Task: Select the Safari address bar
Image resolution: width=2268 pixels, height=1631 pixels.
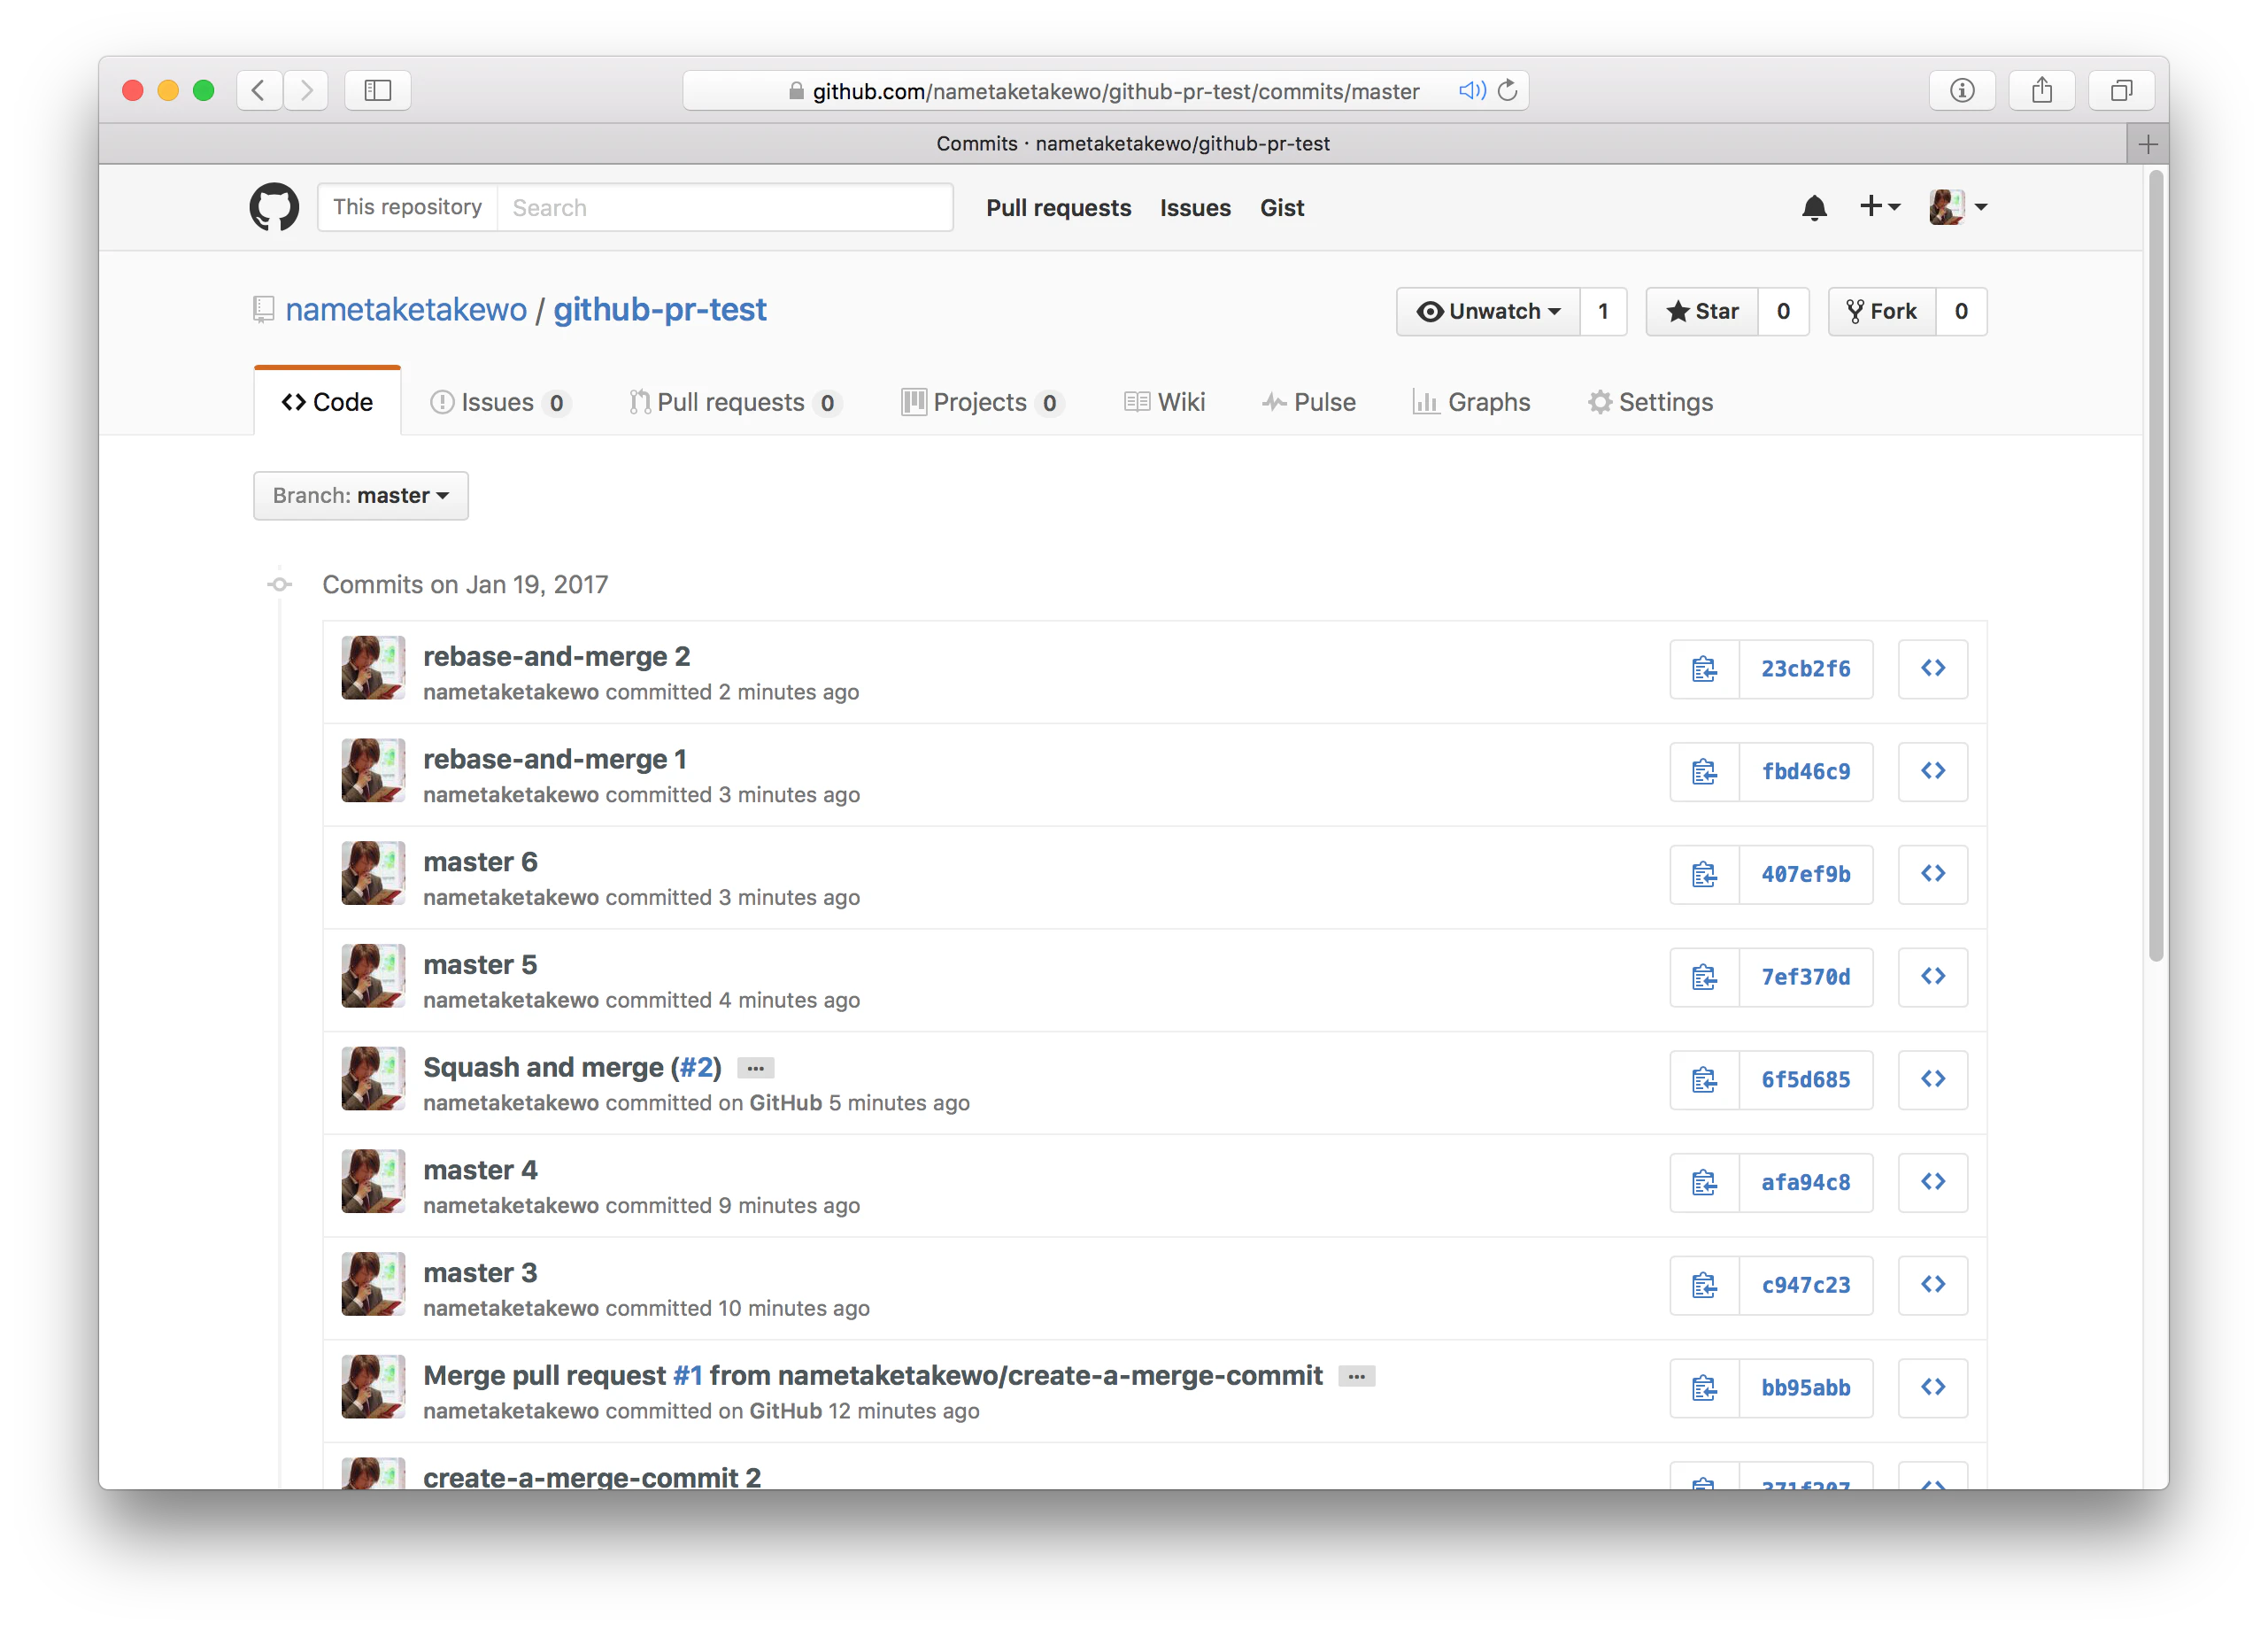Action: click(x=1106, y=91)
